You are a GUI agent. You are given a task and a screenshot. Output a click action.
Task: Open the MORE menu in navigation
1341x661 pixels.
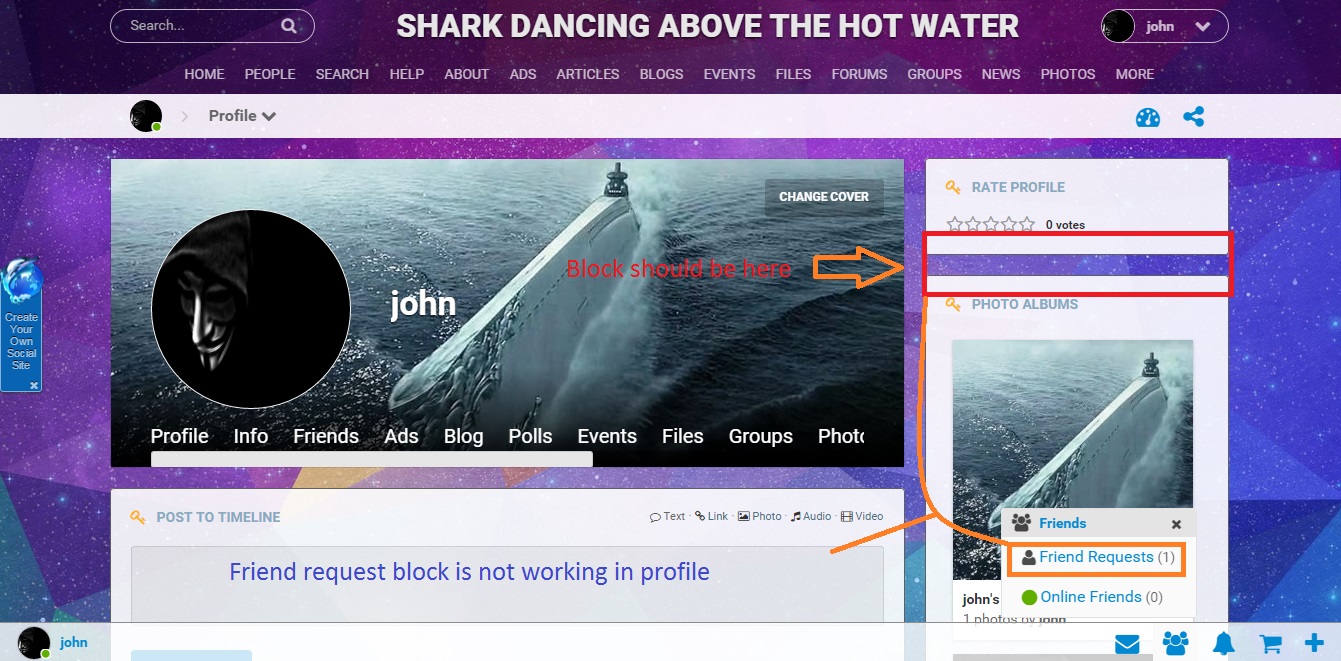click(1135, 74)
